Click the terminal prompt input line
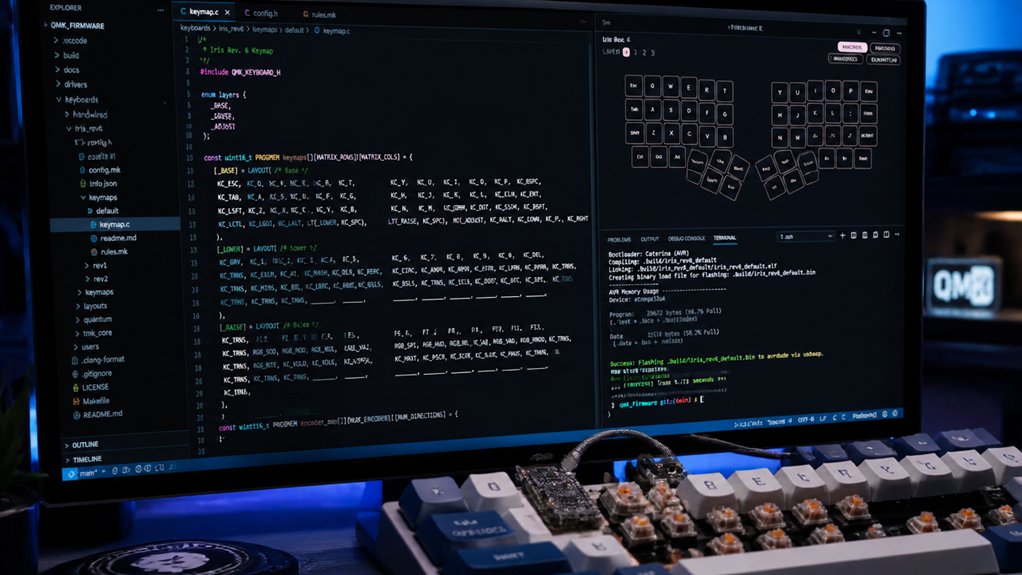 658,401
